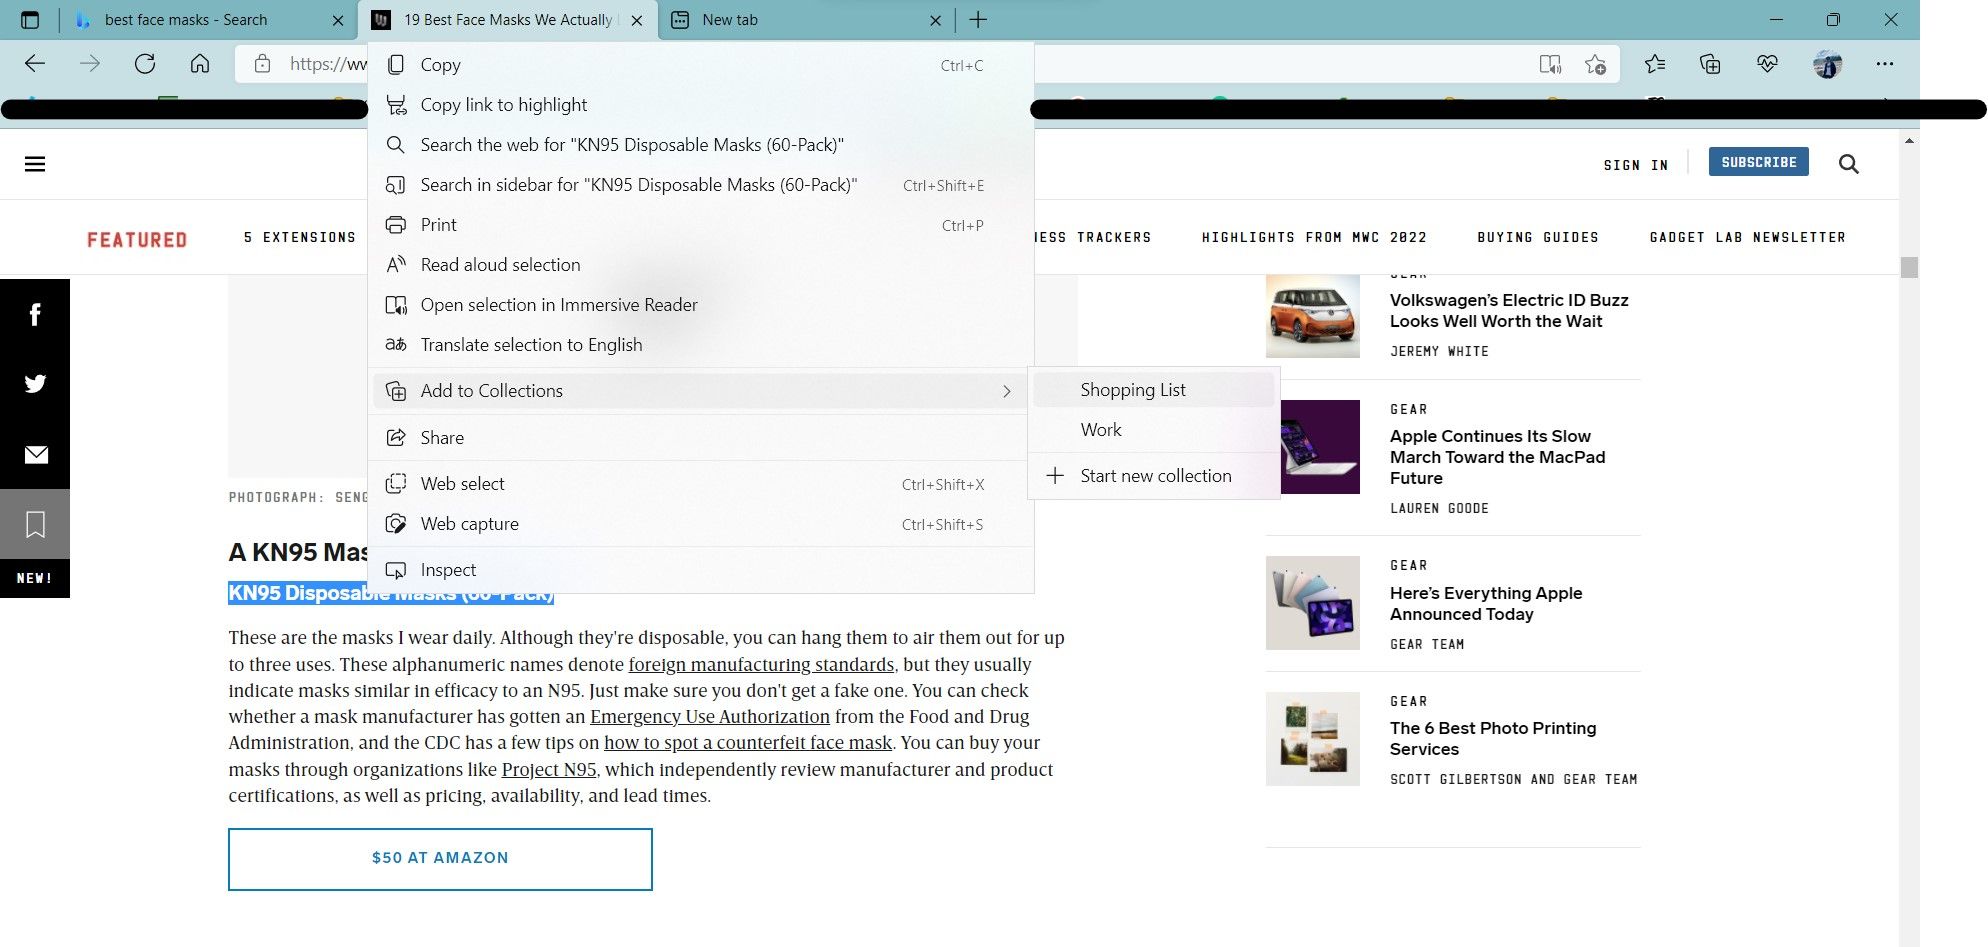Share article on Facebook
This screenshot has width=1988, height=947.
pyautogui.click(x=35, y=314)
